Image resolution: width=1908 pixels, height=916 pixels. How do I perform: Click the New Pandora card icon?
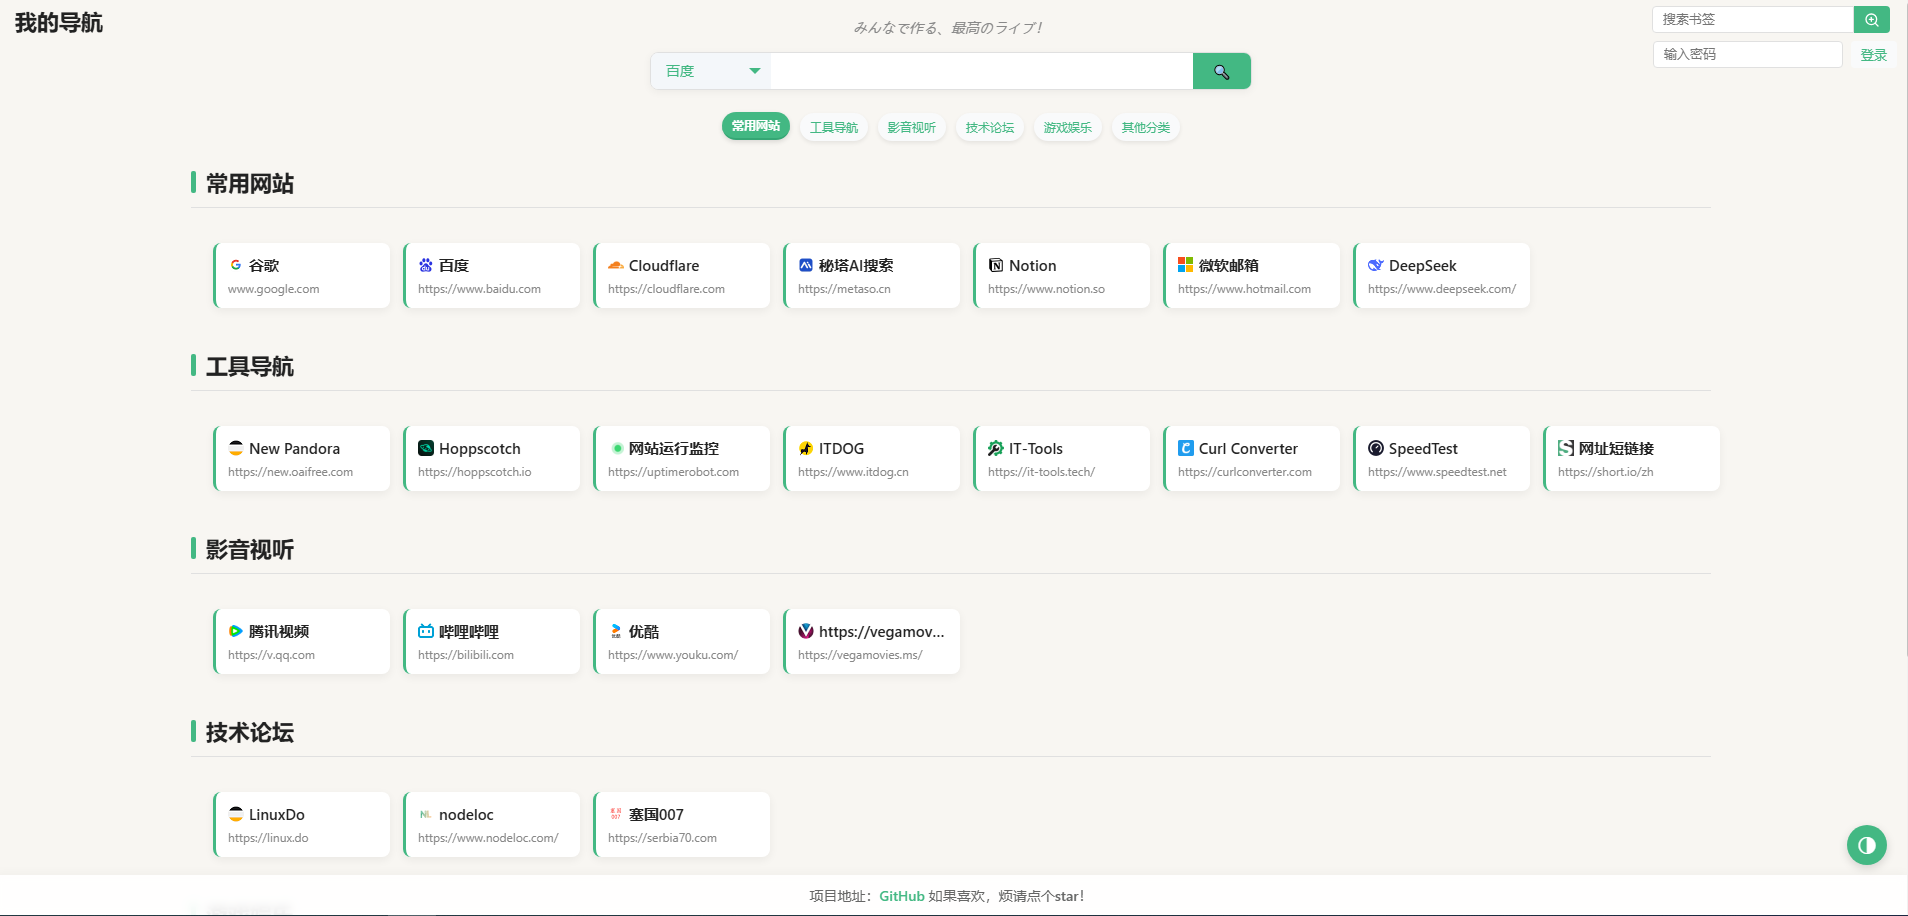236,448
